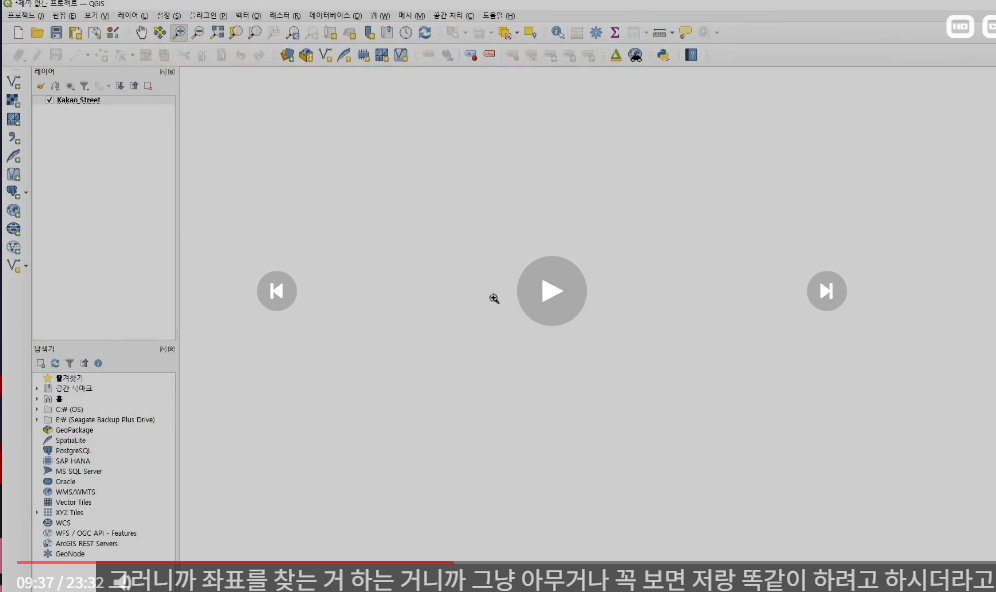Select Oracle in the browser
Viewport: 996px width, 592px height.
pyautogui.click(x=65, y=481)
